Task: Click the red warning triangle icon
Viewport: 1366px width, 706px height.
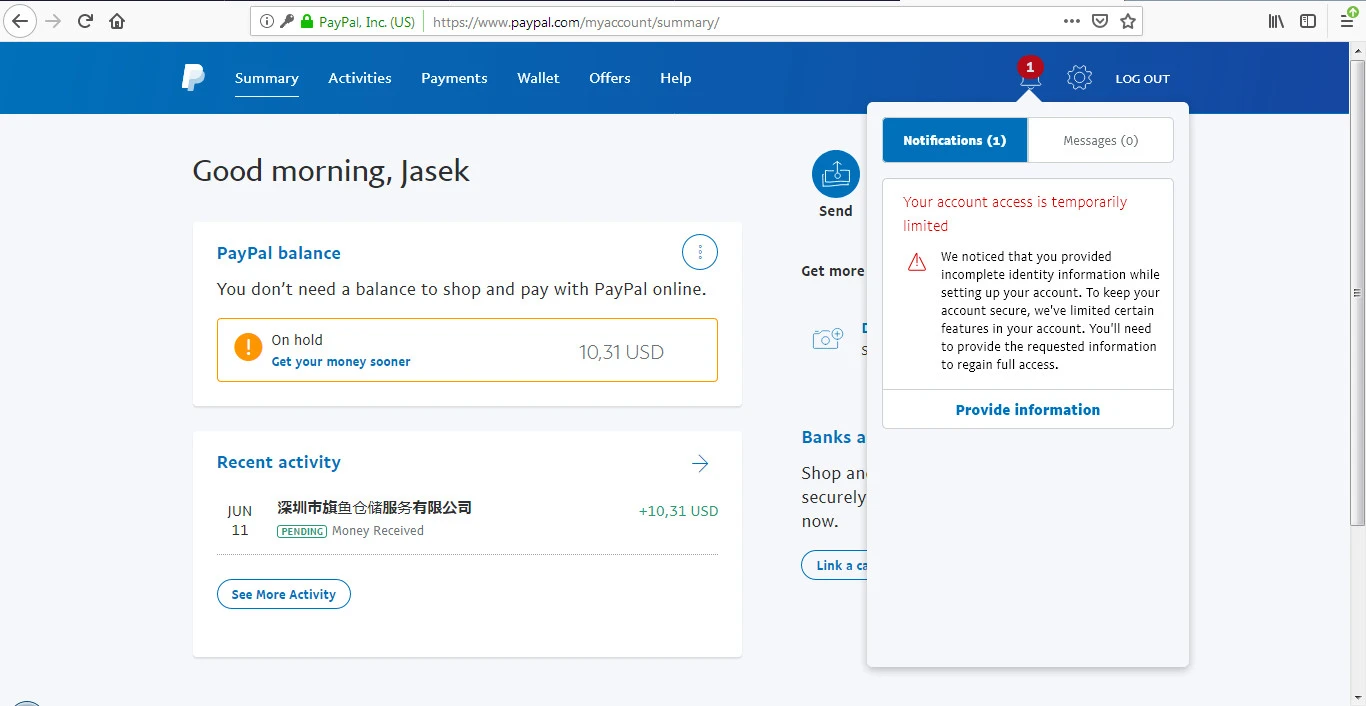Action: pyautogui.click(x=917, y=263)
